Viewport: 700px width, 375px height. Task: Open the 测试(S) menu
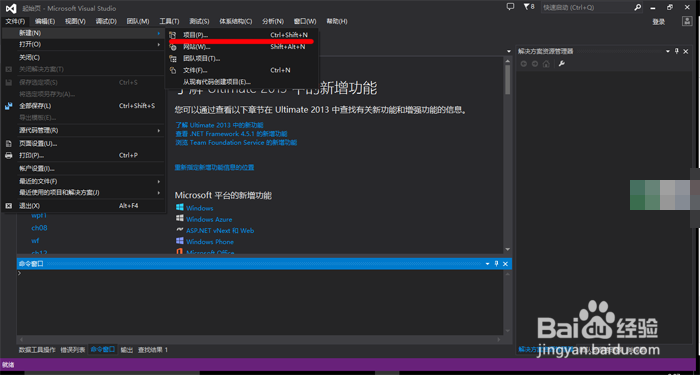tap(199, 21)
